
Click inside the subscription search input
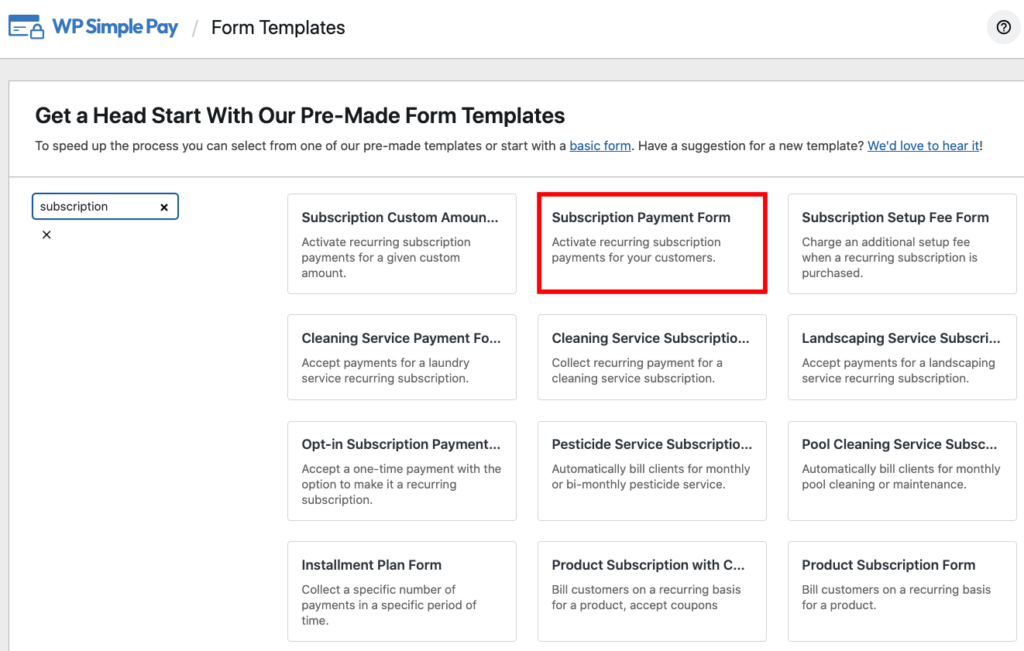coord(95,207)
